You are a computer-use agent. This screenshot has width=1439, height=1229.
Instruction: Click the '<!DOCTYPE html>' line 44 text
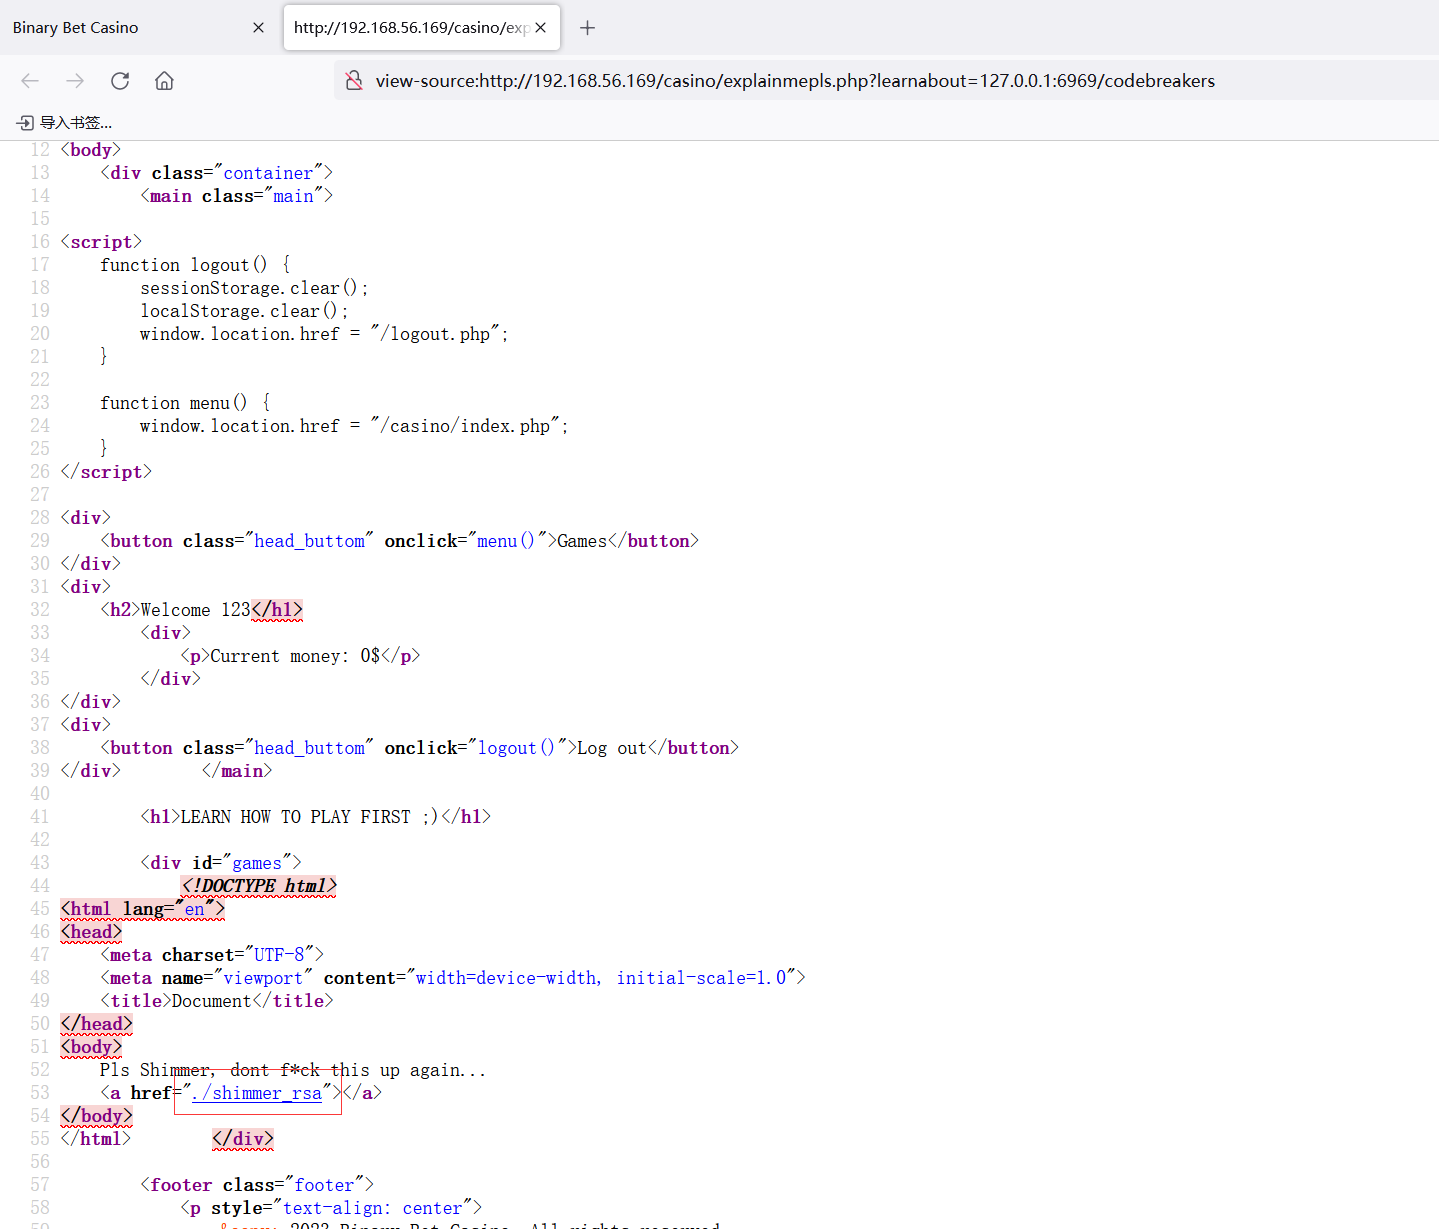[x=259, y=886]
